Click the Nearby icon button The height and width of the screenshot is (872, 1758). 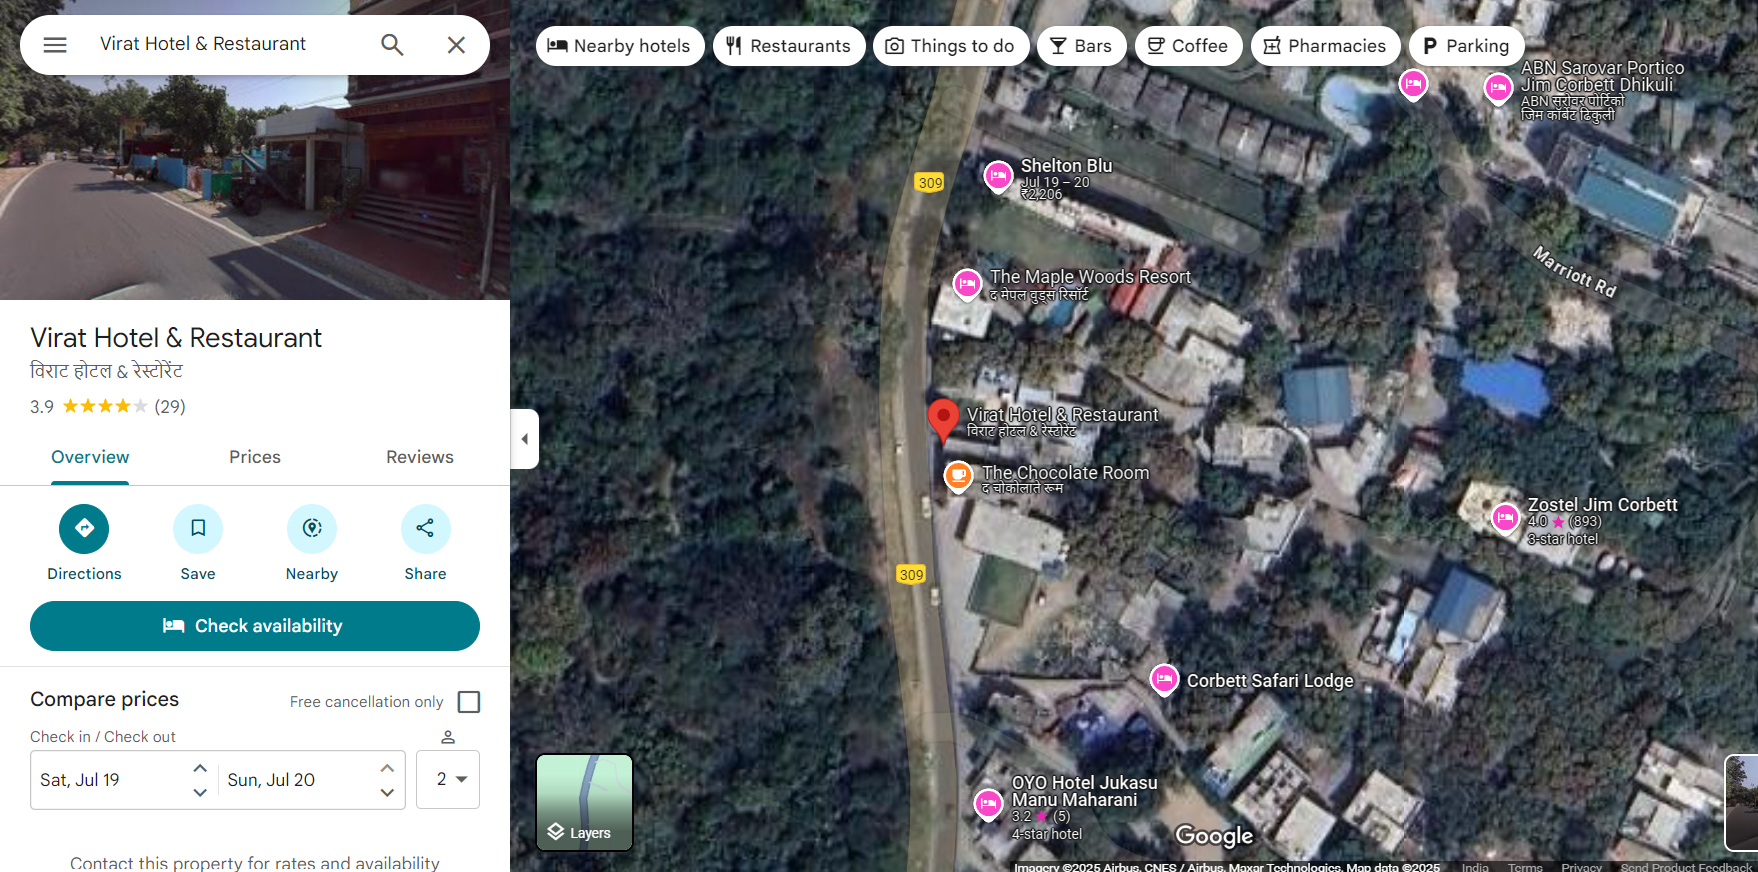point(312,529)
